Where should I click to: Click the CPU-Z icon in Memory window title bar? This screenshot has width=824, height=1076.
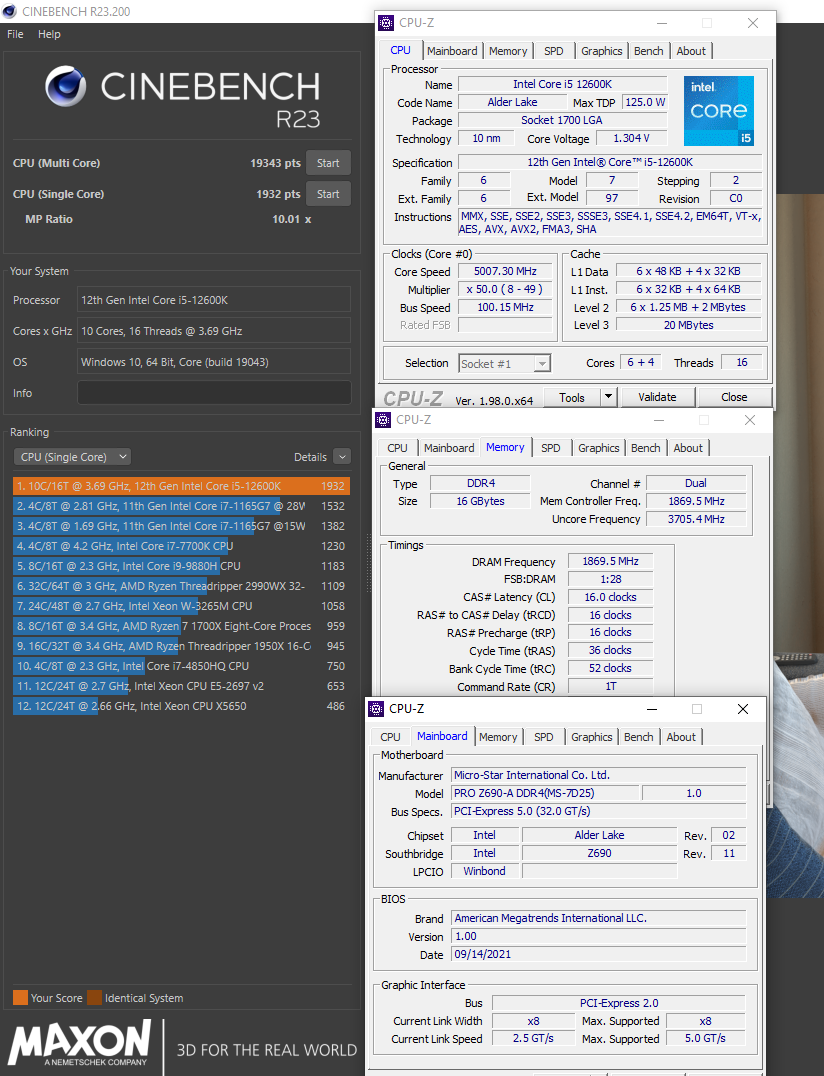click(x=384, y=419)
